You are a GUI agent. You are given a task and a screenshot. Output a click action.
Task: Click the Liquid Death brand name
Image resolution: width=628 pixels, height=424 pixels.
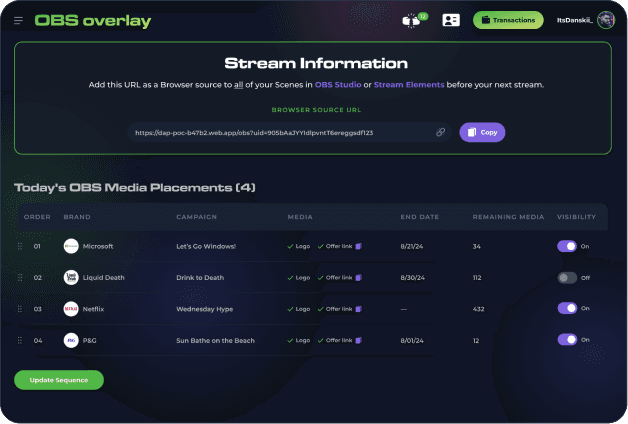click(x=104, y=277)
